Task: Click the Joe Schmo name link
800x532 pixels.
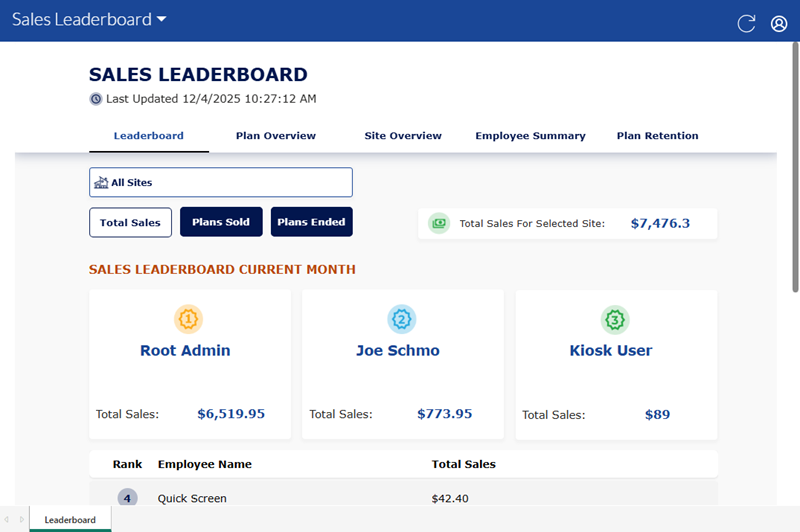Action: (x=398, y=351)
